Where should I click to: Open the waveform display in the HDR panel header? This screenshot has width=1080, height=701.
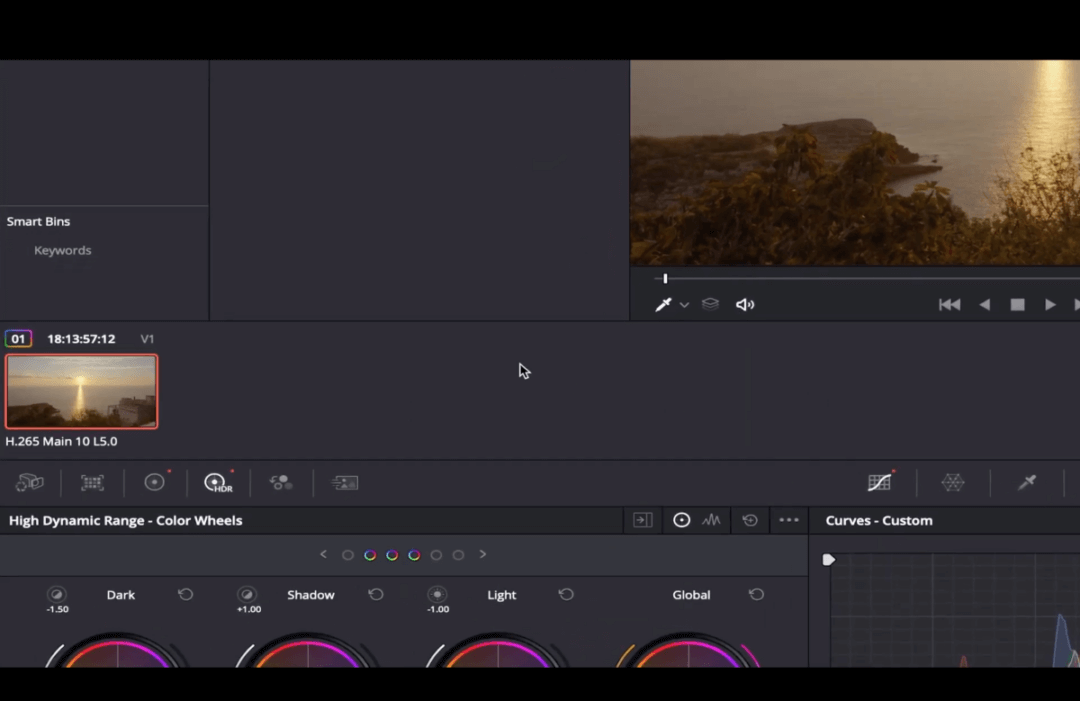pos(711,520)
